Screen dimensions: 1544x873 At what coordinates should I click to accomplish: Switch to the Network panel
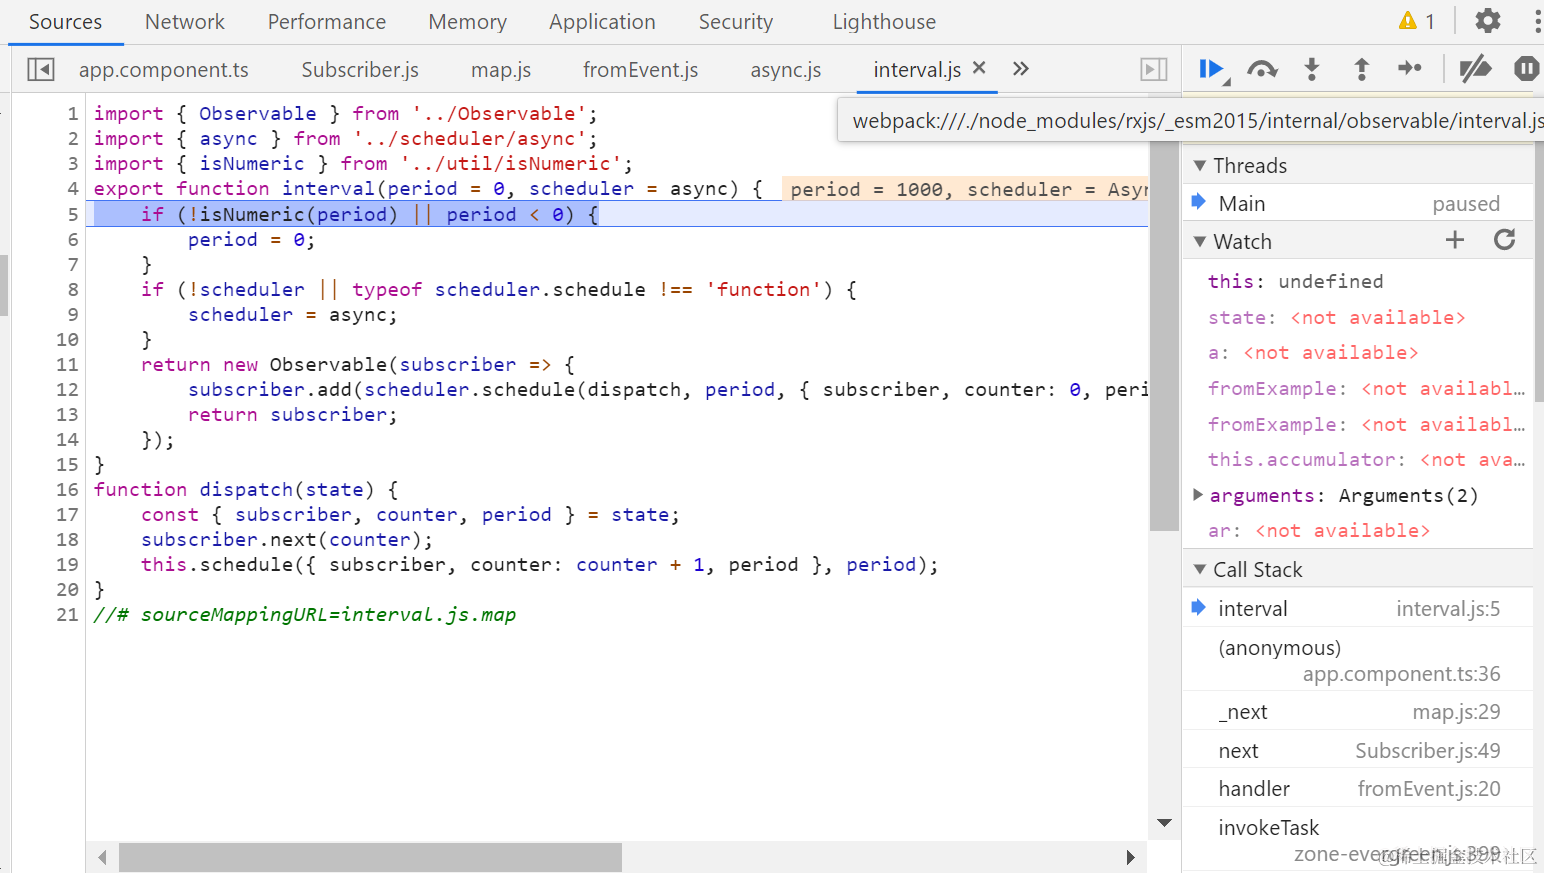[x=185, y=22]
